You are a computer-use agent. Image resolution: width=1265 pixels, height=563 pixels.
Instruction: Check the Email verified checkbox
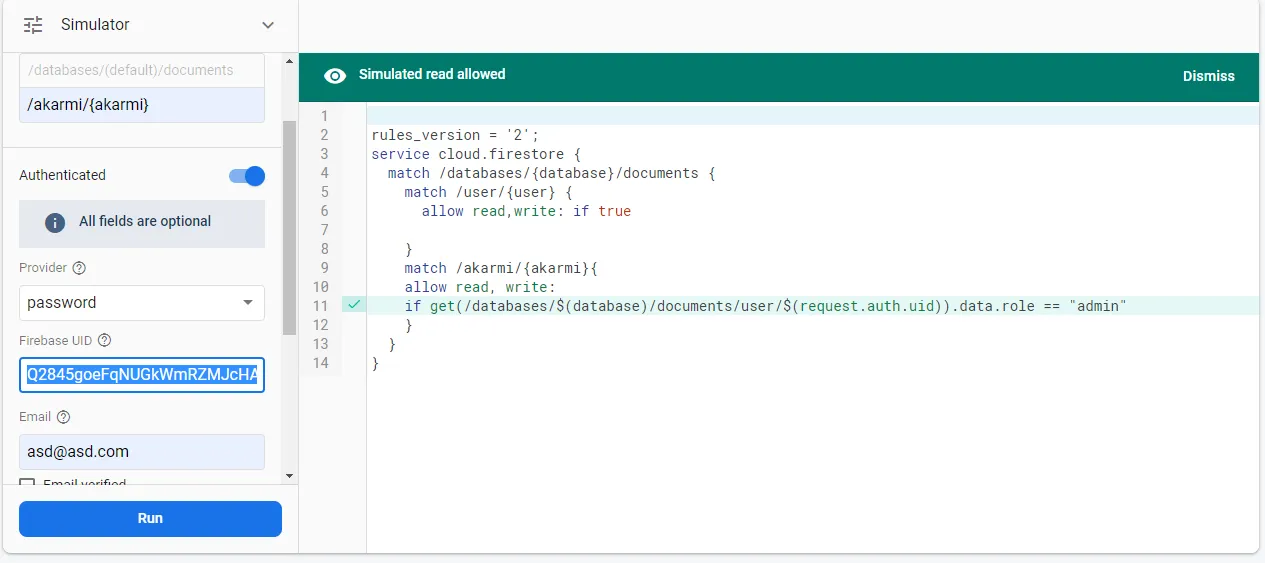(27, 484)
